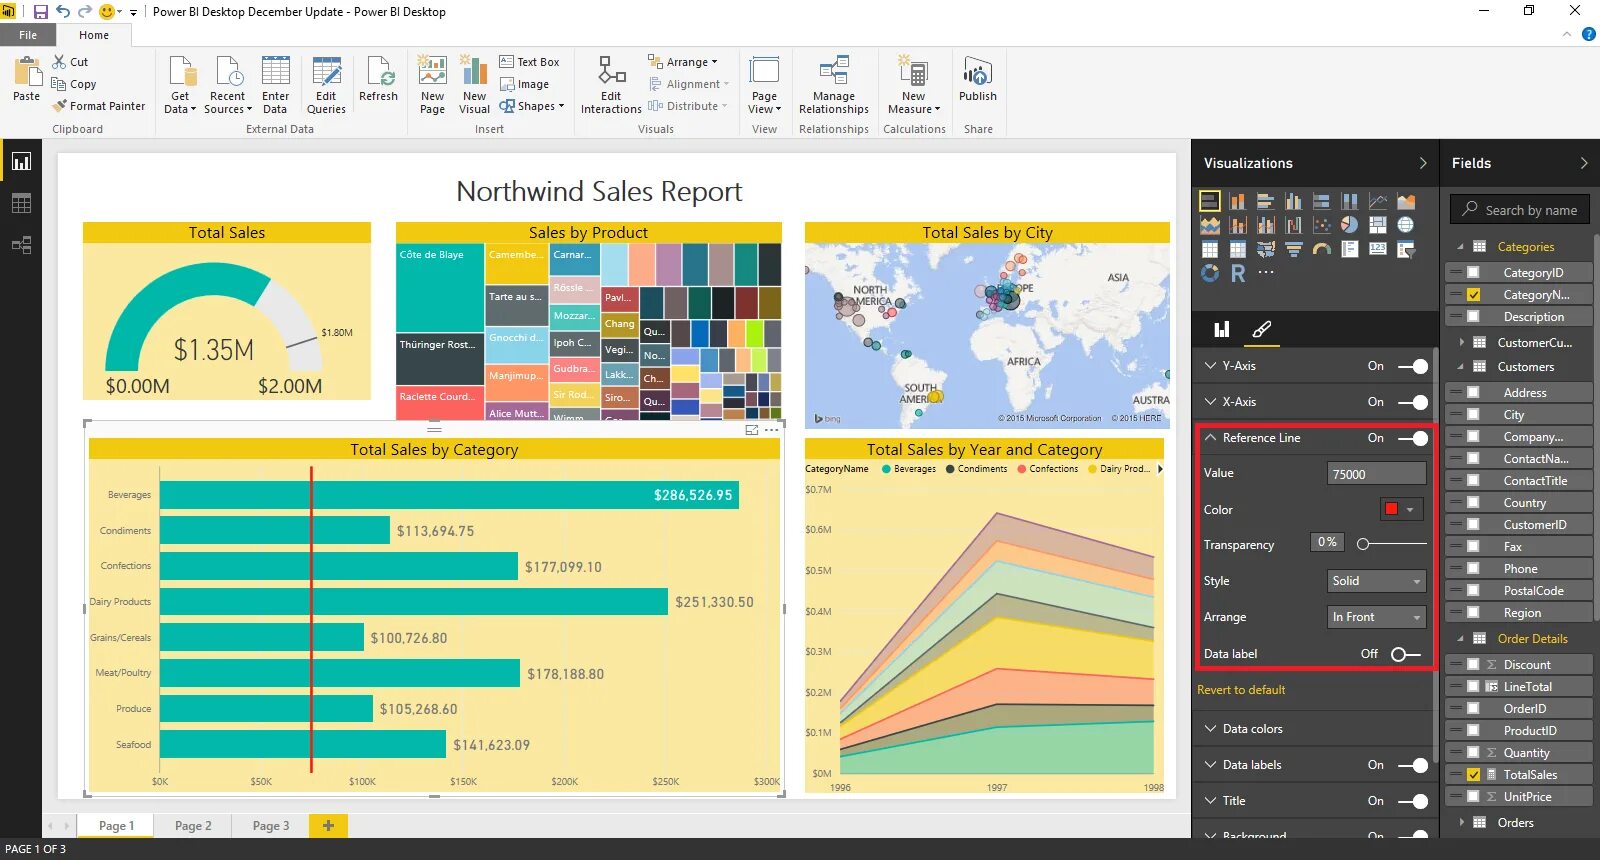This screenshot has height=860, width=1600.
Task: Click Revert to default link
Action: point(1241,690)
